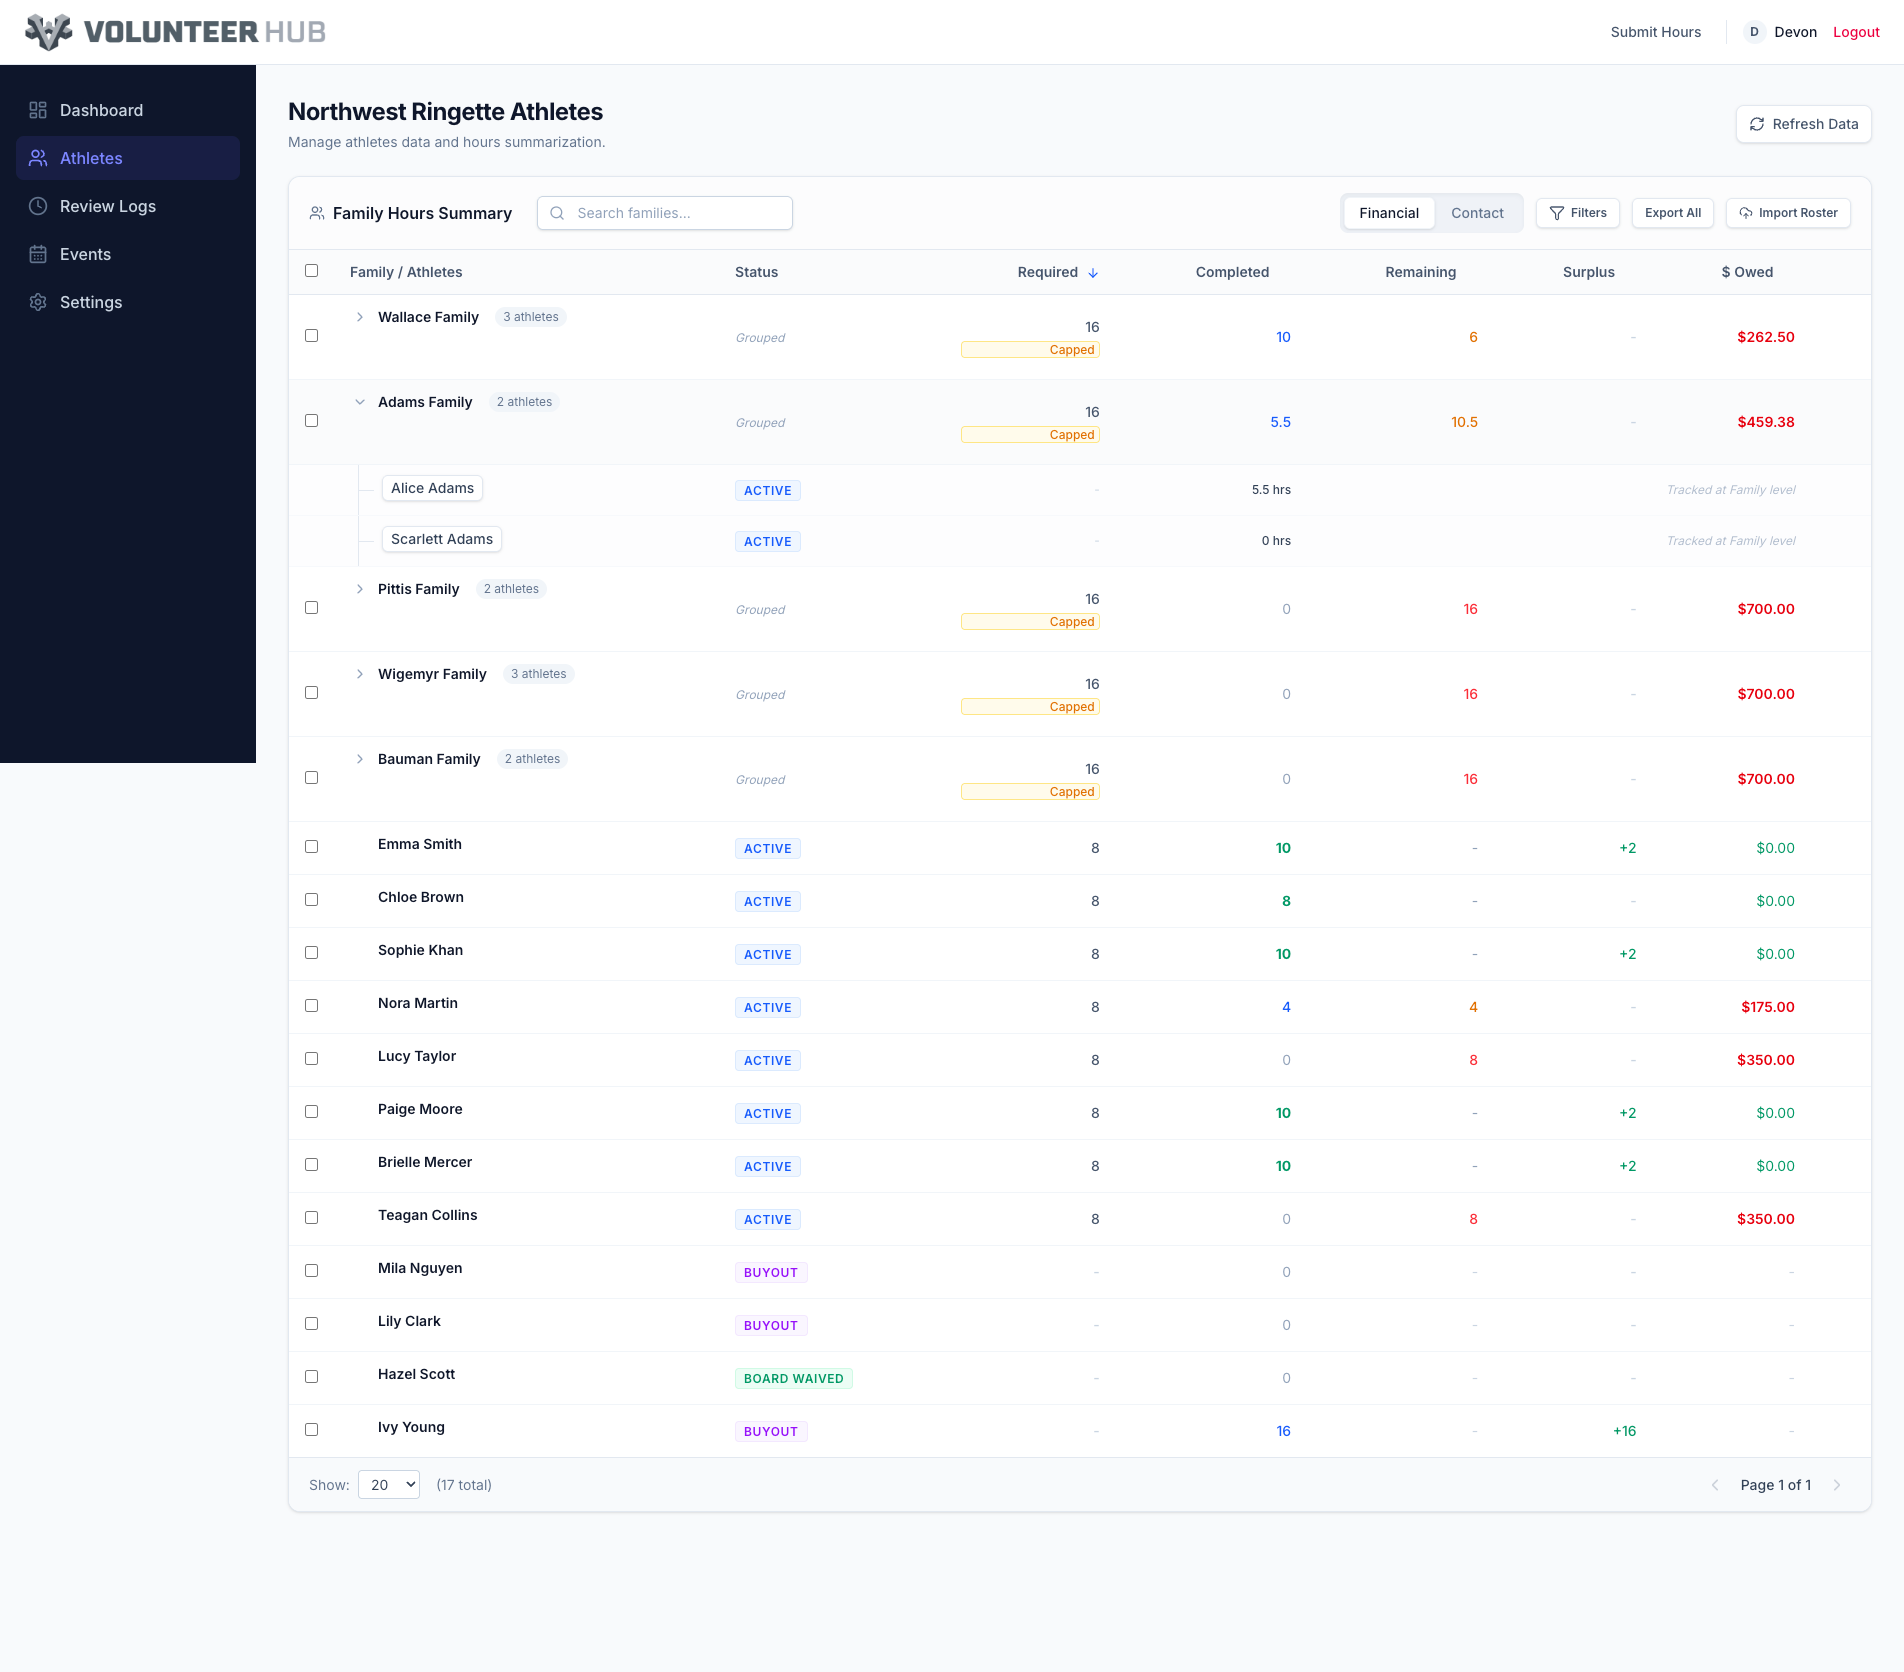1904x1672 pixels.
Task: Select the Athletes sidebar menu item
Action: (x=128, y=158)
